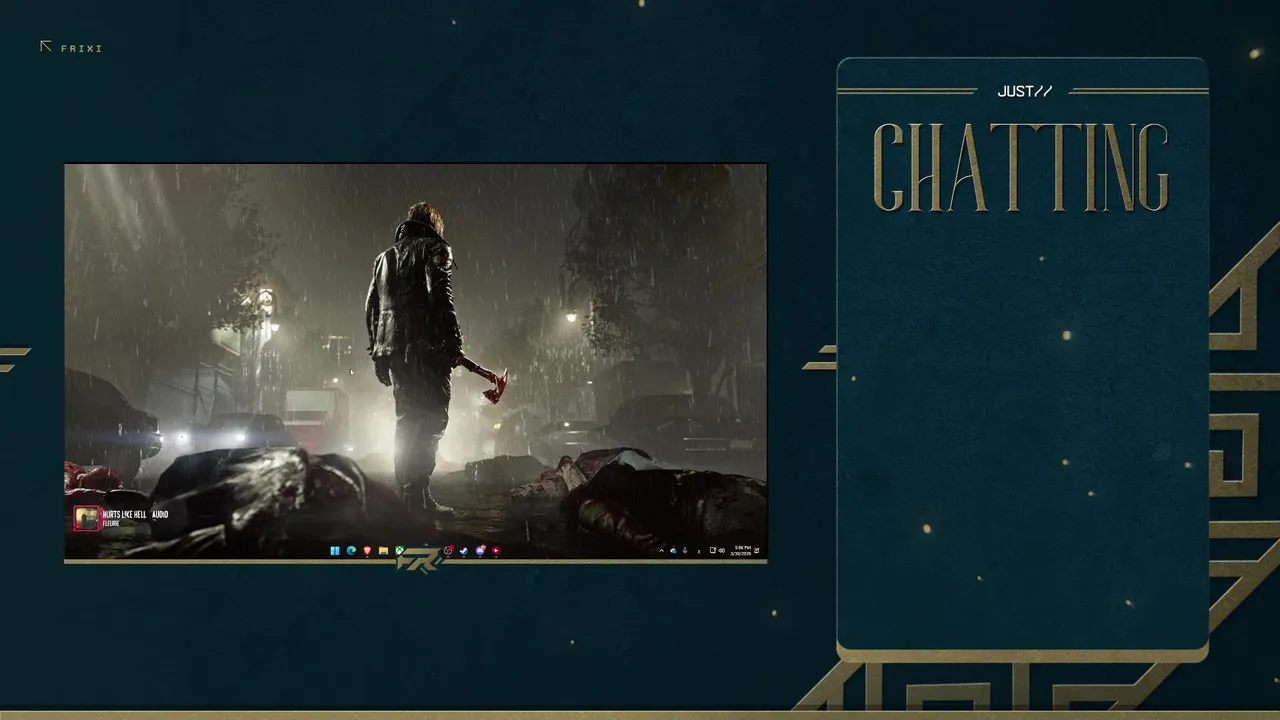Launch Microsoft Edge from the taskbar
Image resolution: width=1280 pixels, height=720 pixels.
click(351, 551)
